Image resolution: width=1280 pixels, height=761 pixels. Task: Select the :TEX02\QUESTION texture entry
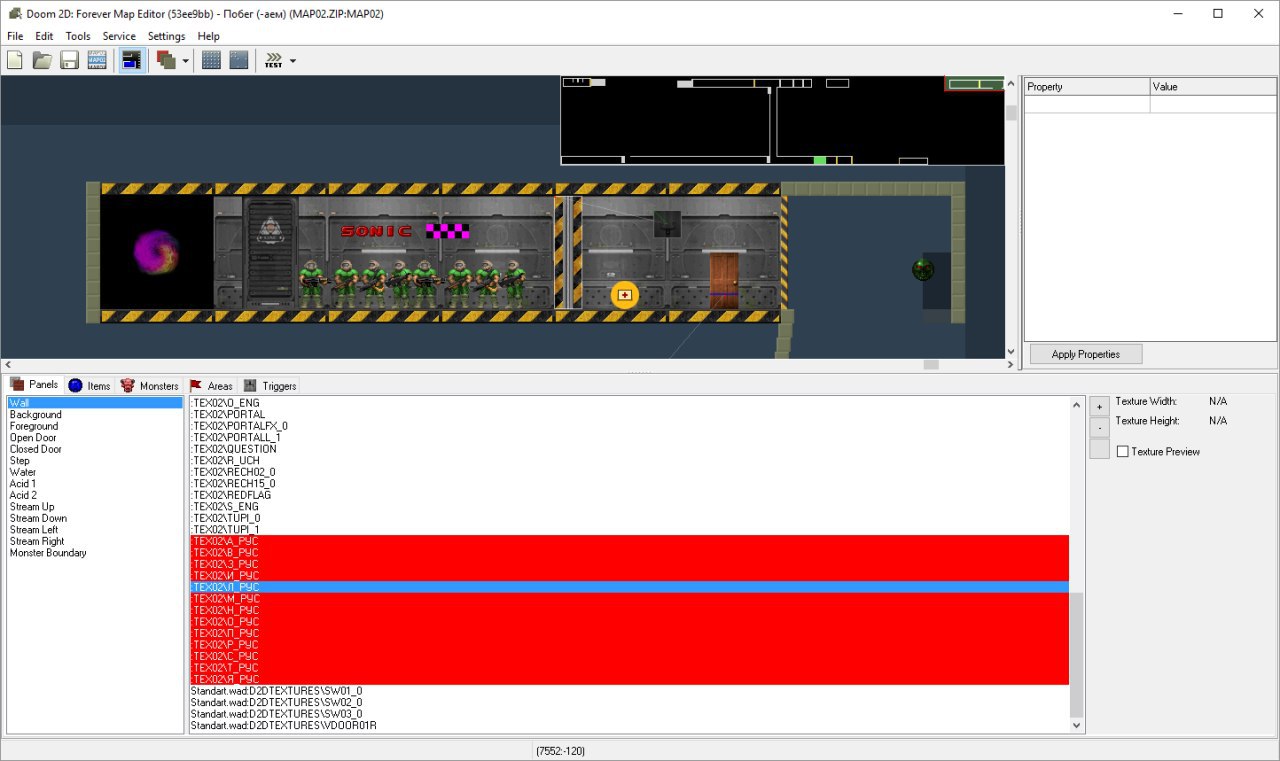coord(630,449)
